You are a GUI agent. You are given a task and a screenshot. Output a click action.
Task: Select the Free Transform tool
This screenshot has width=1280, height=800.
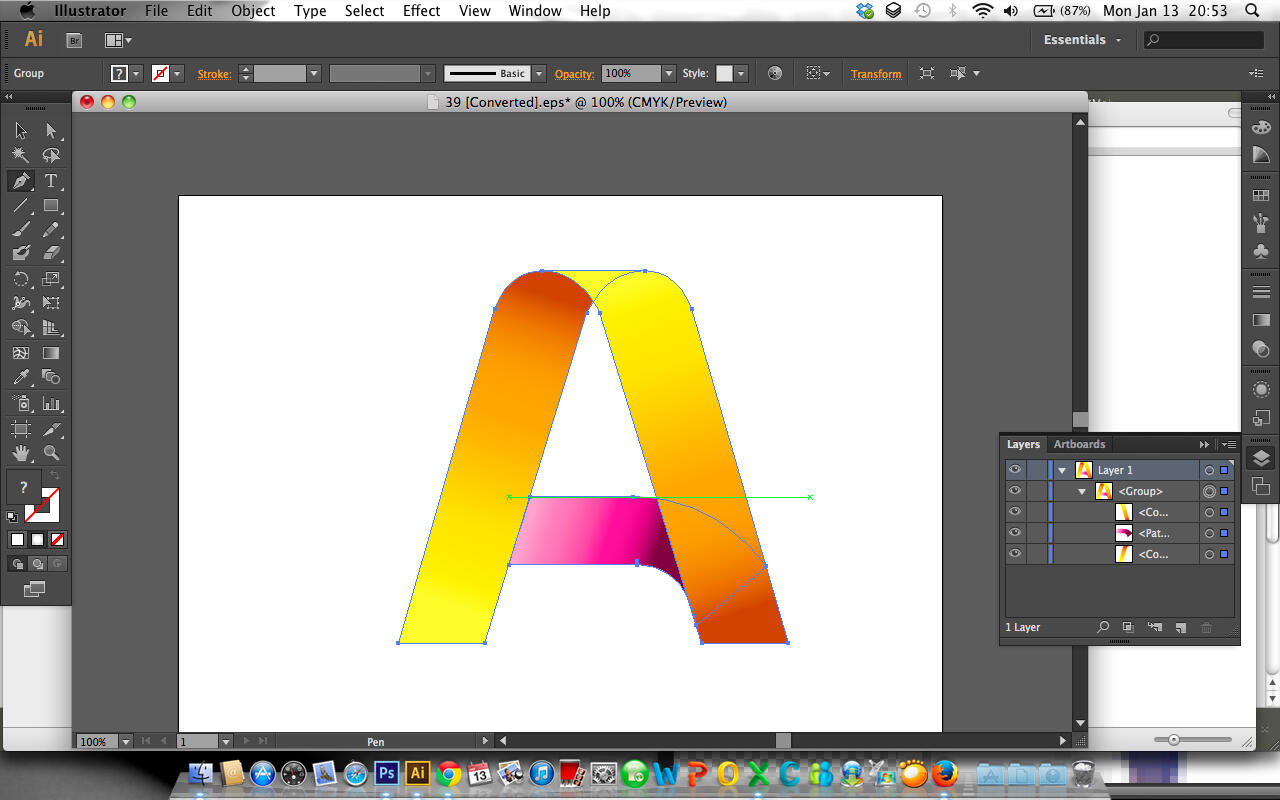coord(51,303)
